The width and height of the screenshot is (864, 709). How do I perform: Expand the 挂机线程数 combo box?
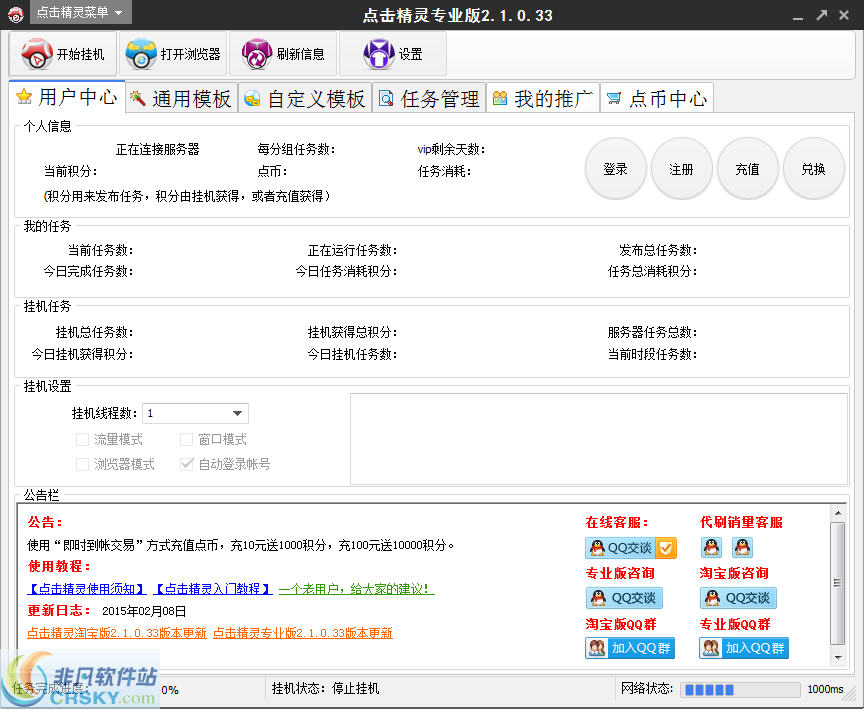[x=196, y=413]
